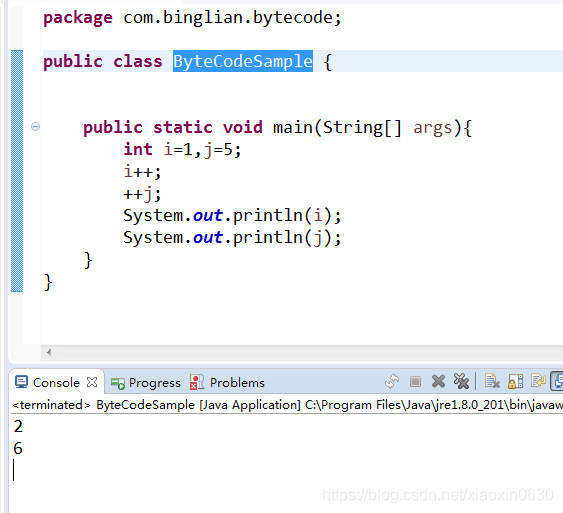The height and width of the screenshot is (513, 563).
Task: Click the editor horizontal scrollbar left arrow
Action: (49, 353)
